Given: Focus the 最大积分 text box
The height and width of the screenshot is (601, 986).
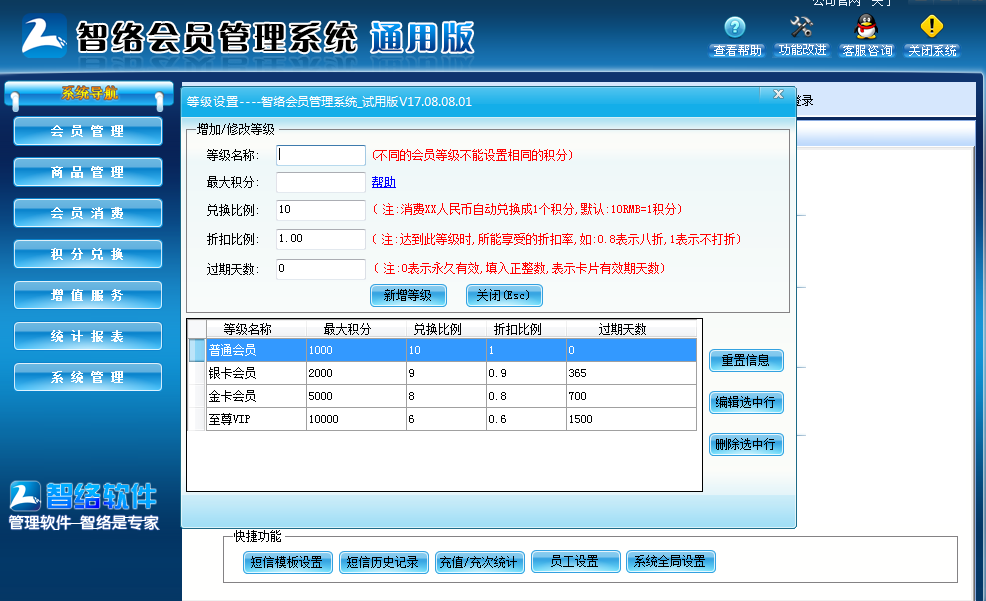Looking at the screenshot, I should pyautogui.click(x=321, y=182).
